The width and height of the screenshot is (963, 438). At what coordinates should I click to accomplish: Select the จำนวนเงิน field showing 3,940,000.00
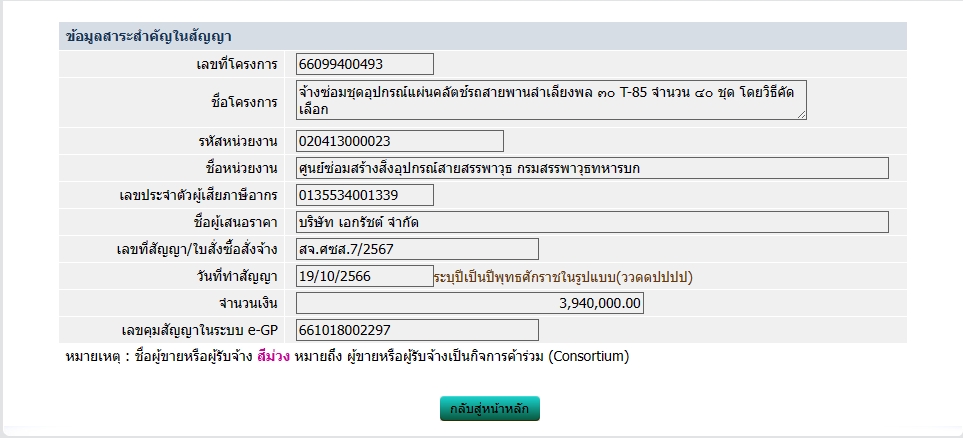coord(470,303)
